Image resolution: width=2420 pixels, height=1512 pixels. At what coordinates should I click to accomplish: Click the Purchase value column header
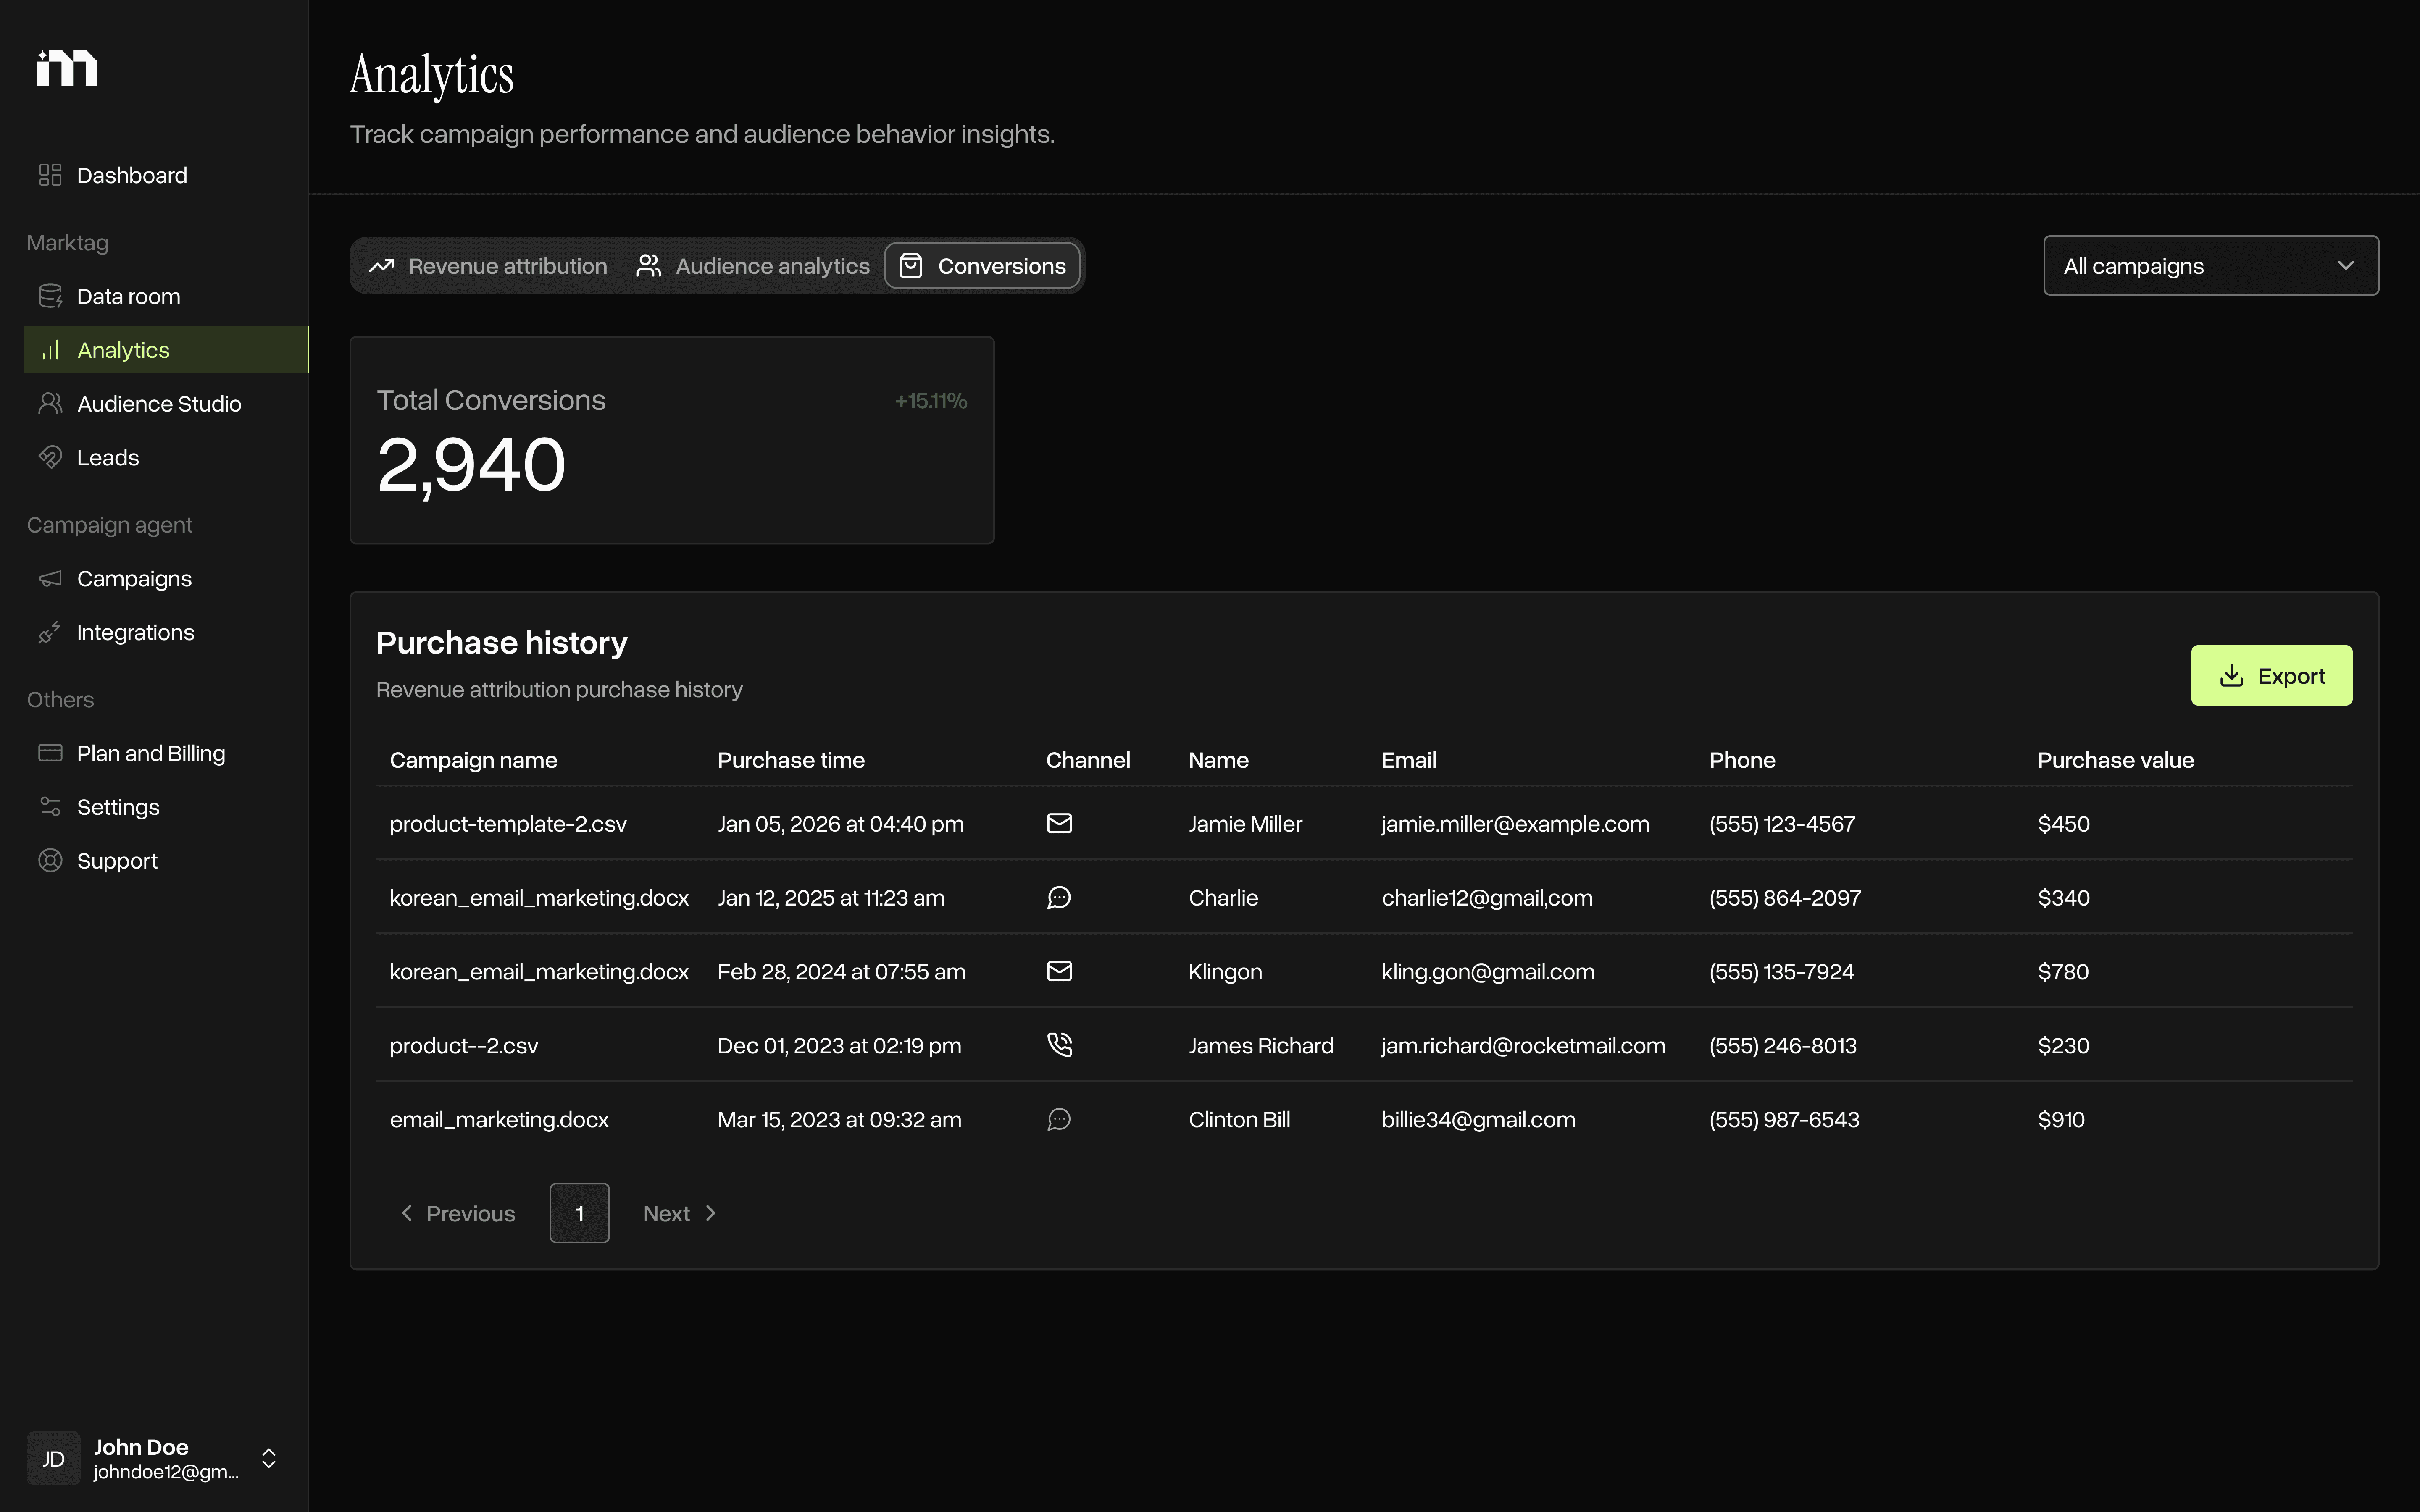click(2116, 760)
